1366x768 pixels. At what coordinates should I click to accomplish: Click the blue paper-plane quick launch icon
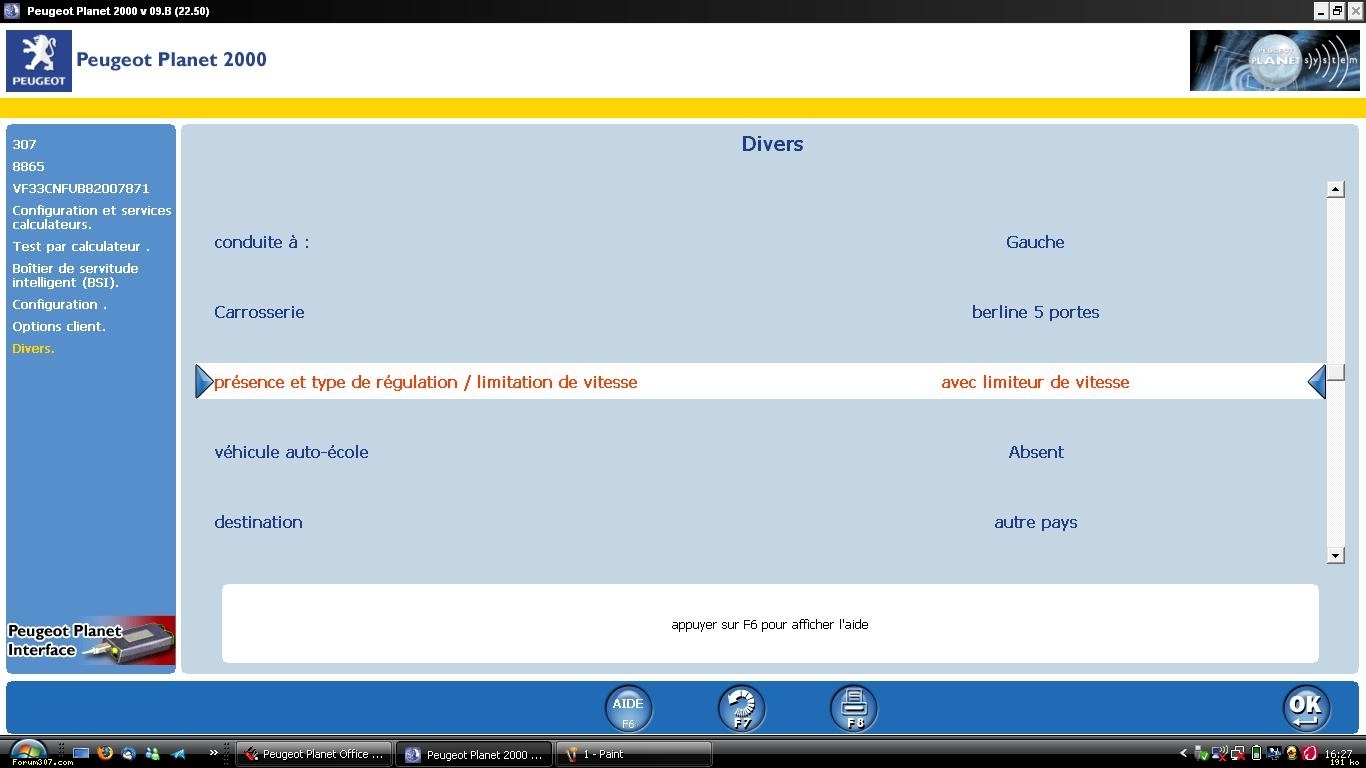(177, 754)
